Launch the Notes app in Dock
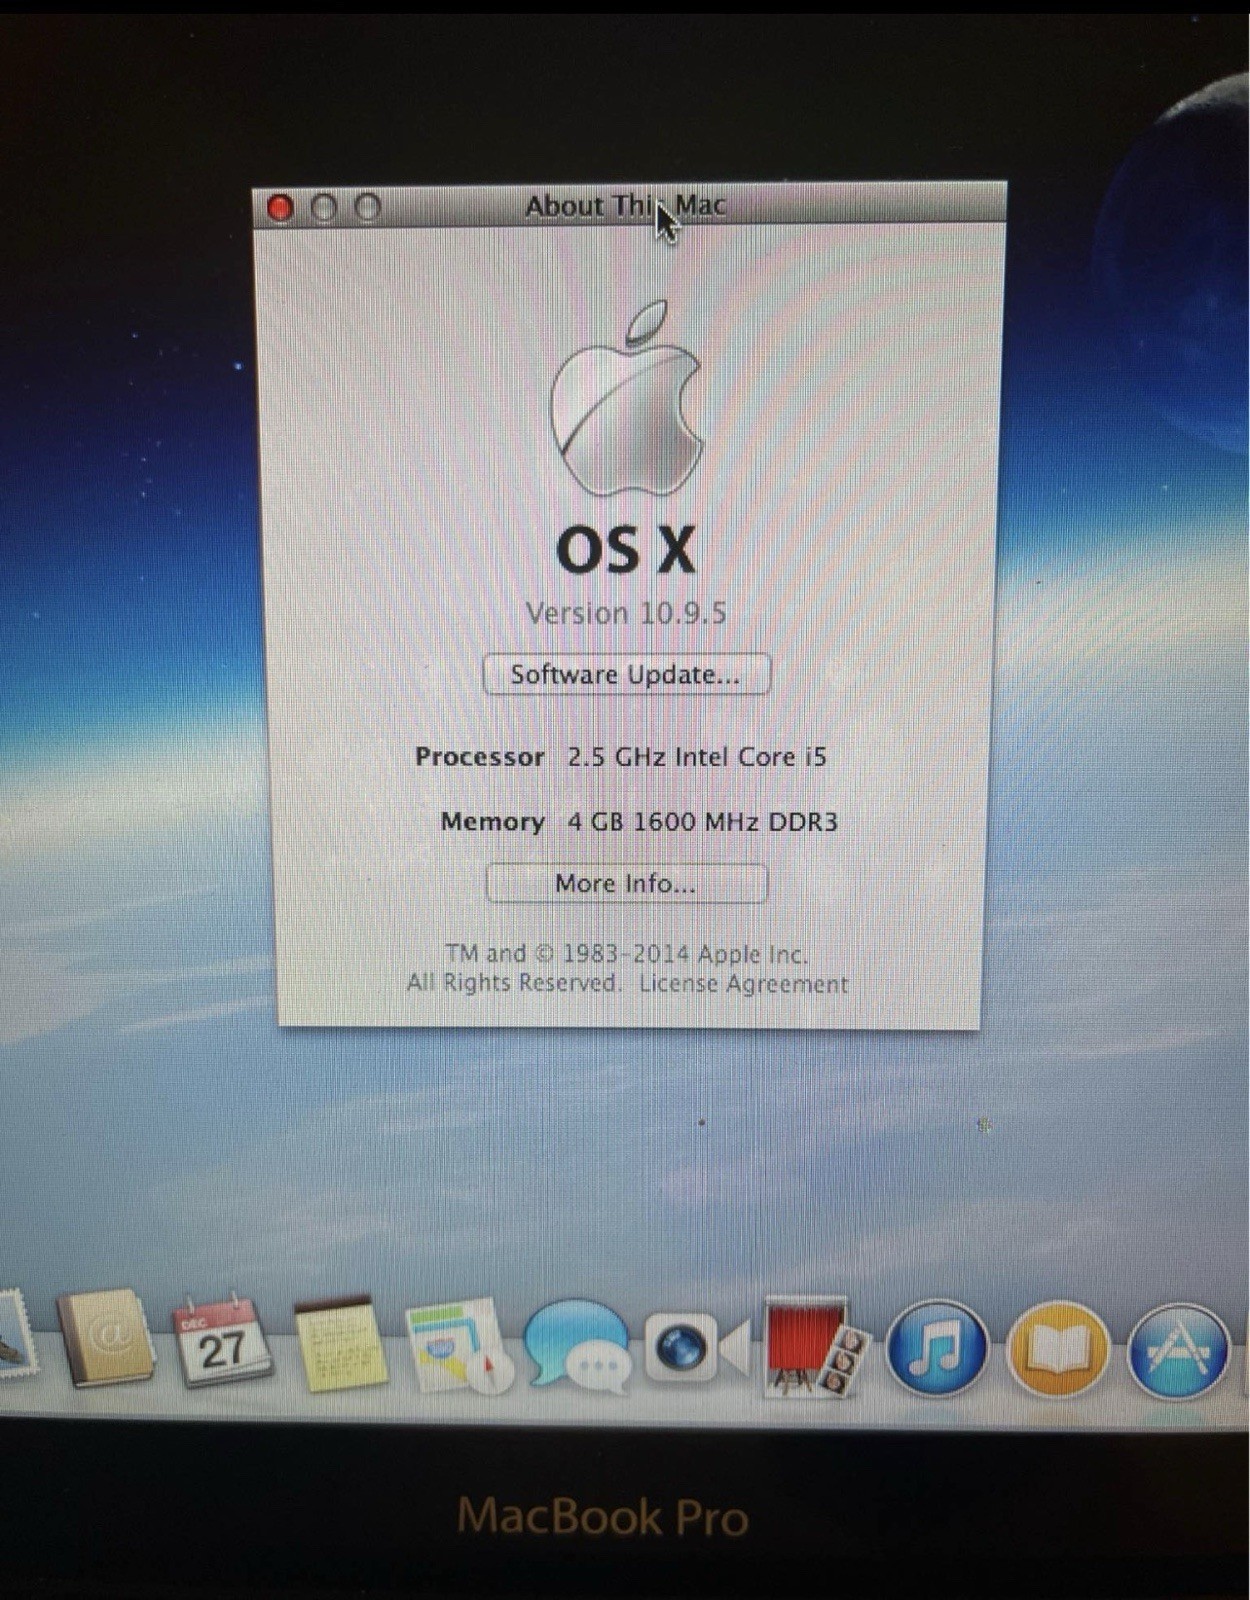 342,1345
